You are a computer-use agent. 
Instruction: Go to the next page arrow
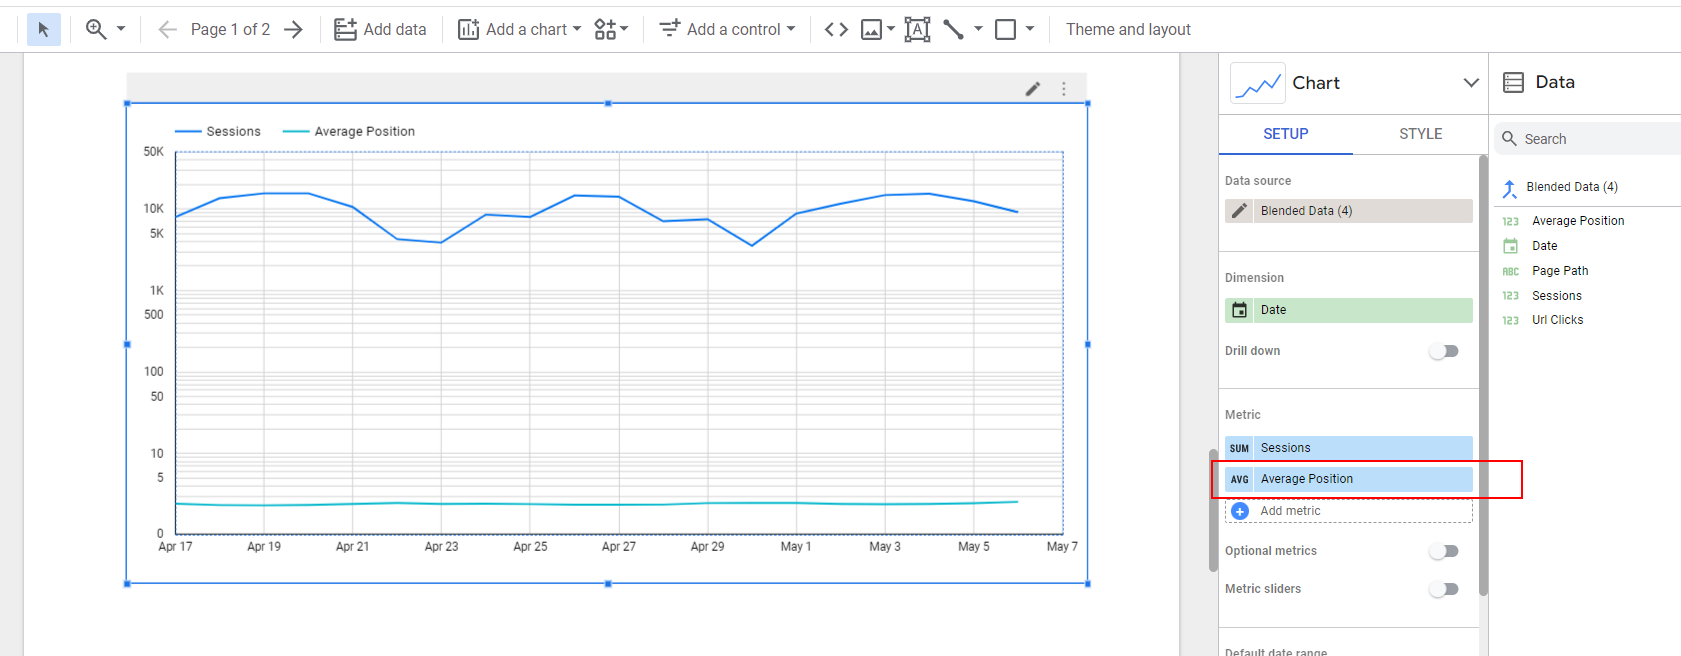[293, 29]
